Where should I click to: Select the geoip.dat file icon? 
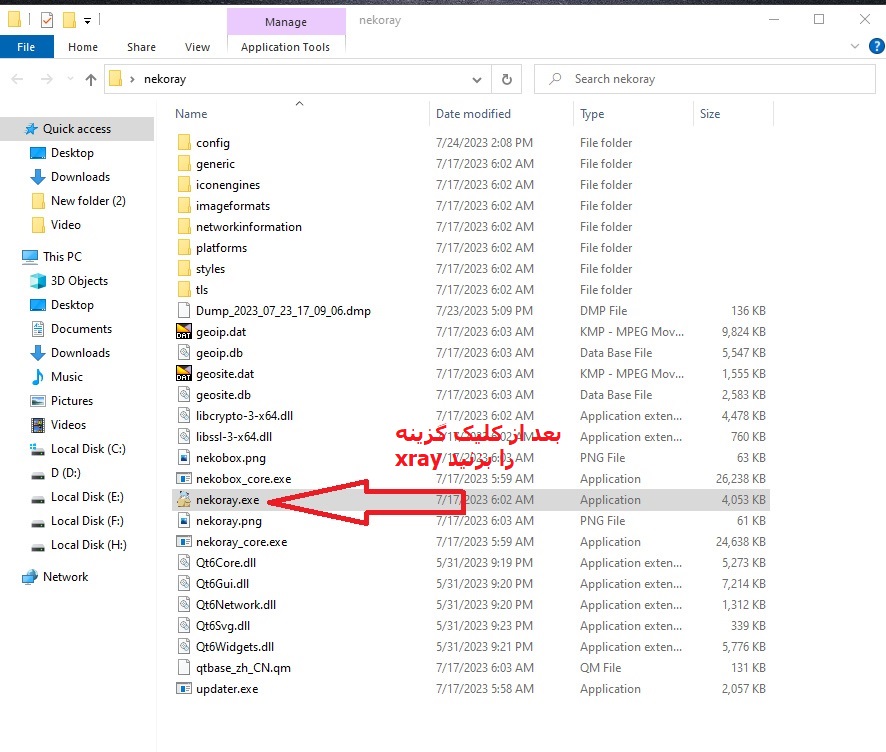pyautogui.click(x=182, y=331)
